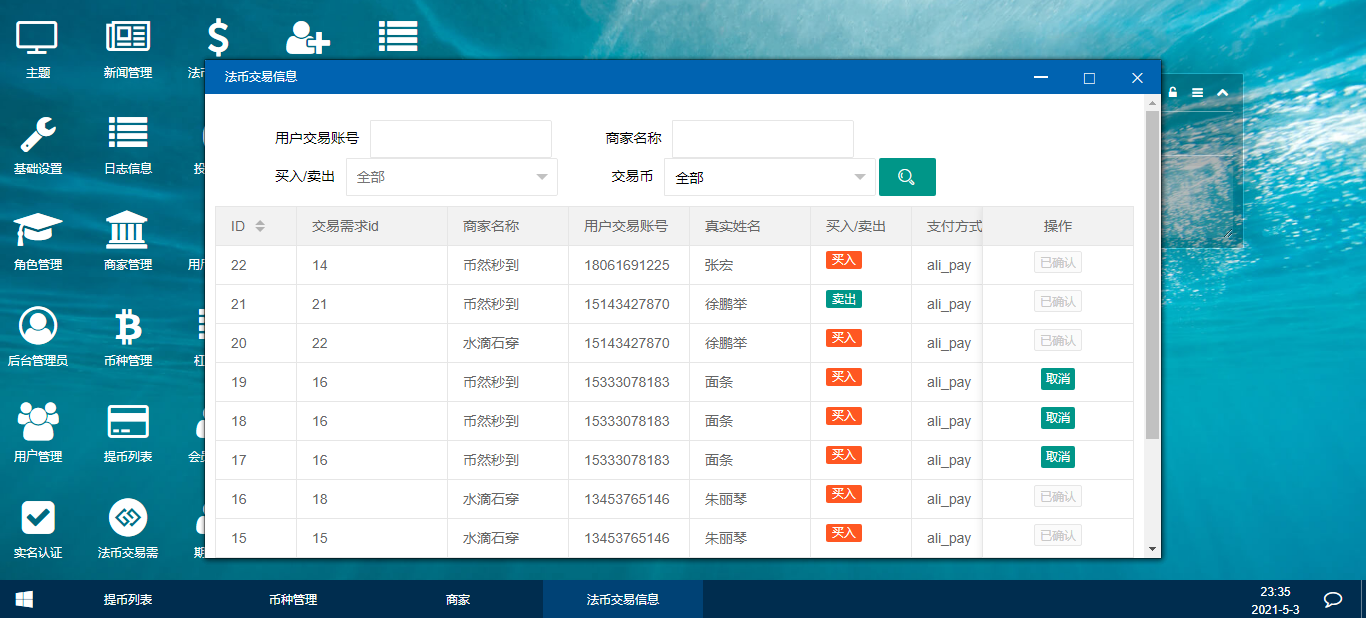
Task: Switch to 商家 tab in taskbar
Action: [x=458, y=600]
